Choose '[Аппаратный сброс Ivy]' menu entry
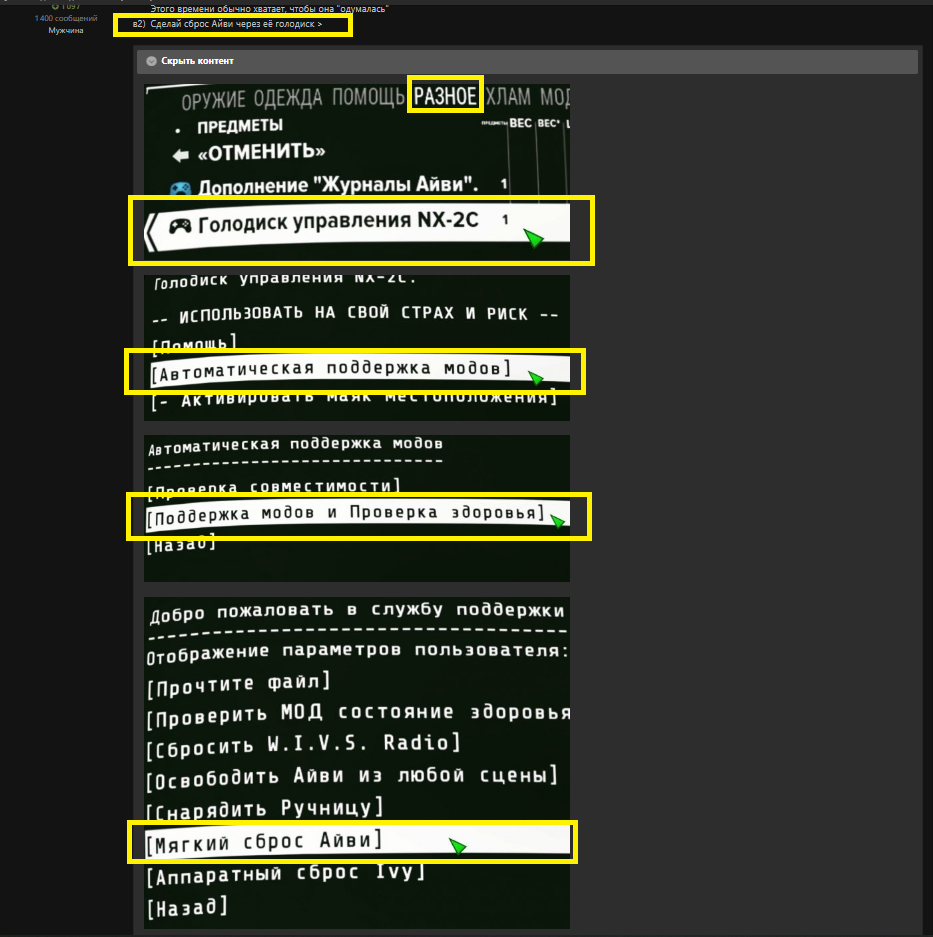 pyautogui.click(x=285, y=874)
